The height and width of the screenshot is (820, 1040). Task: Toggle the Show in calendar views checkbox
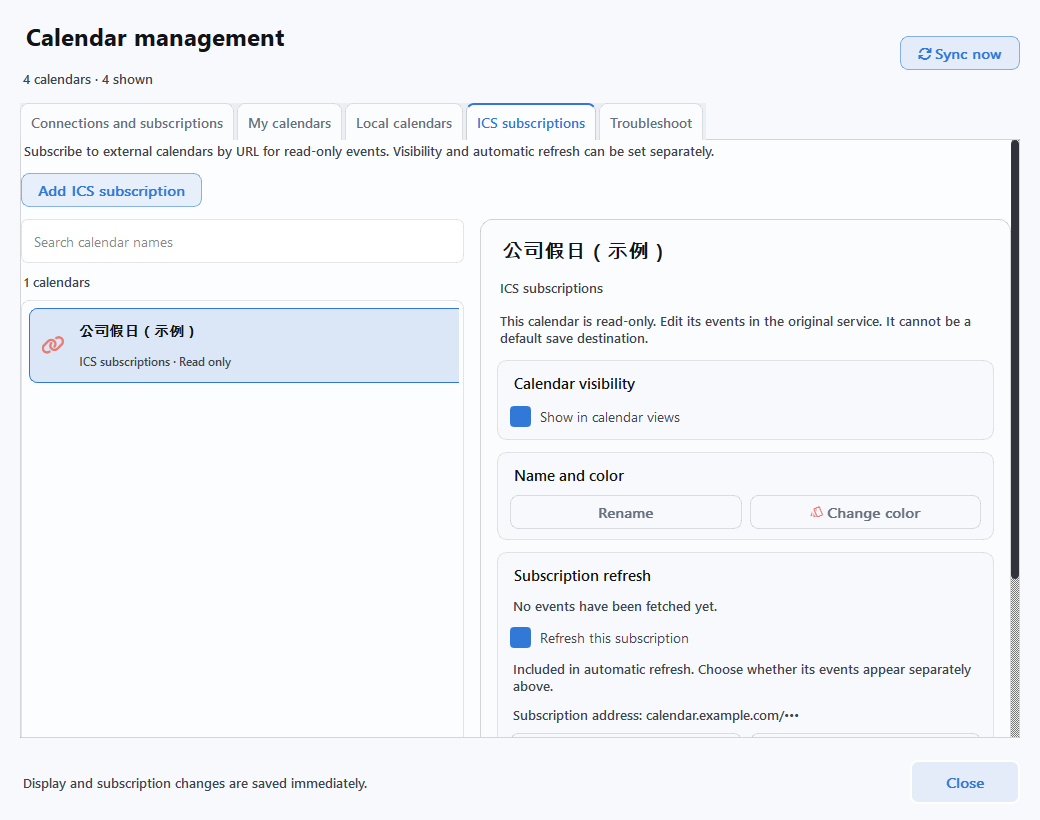click(x=521, y=417)
